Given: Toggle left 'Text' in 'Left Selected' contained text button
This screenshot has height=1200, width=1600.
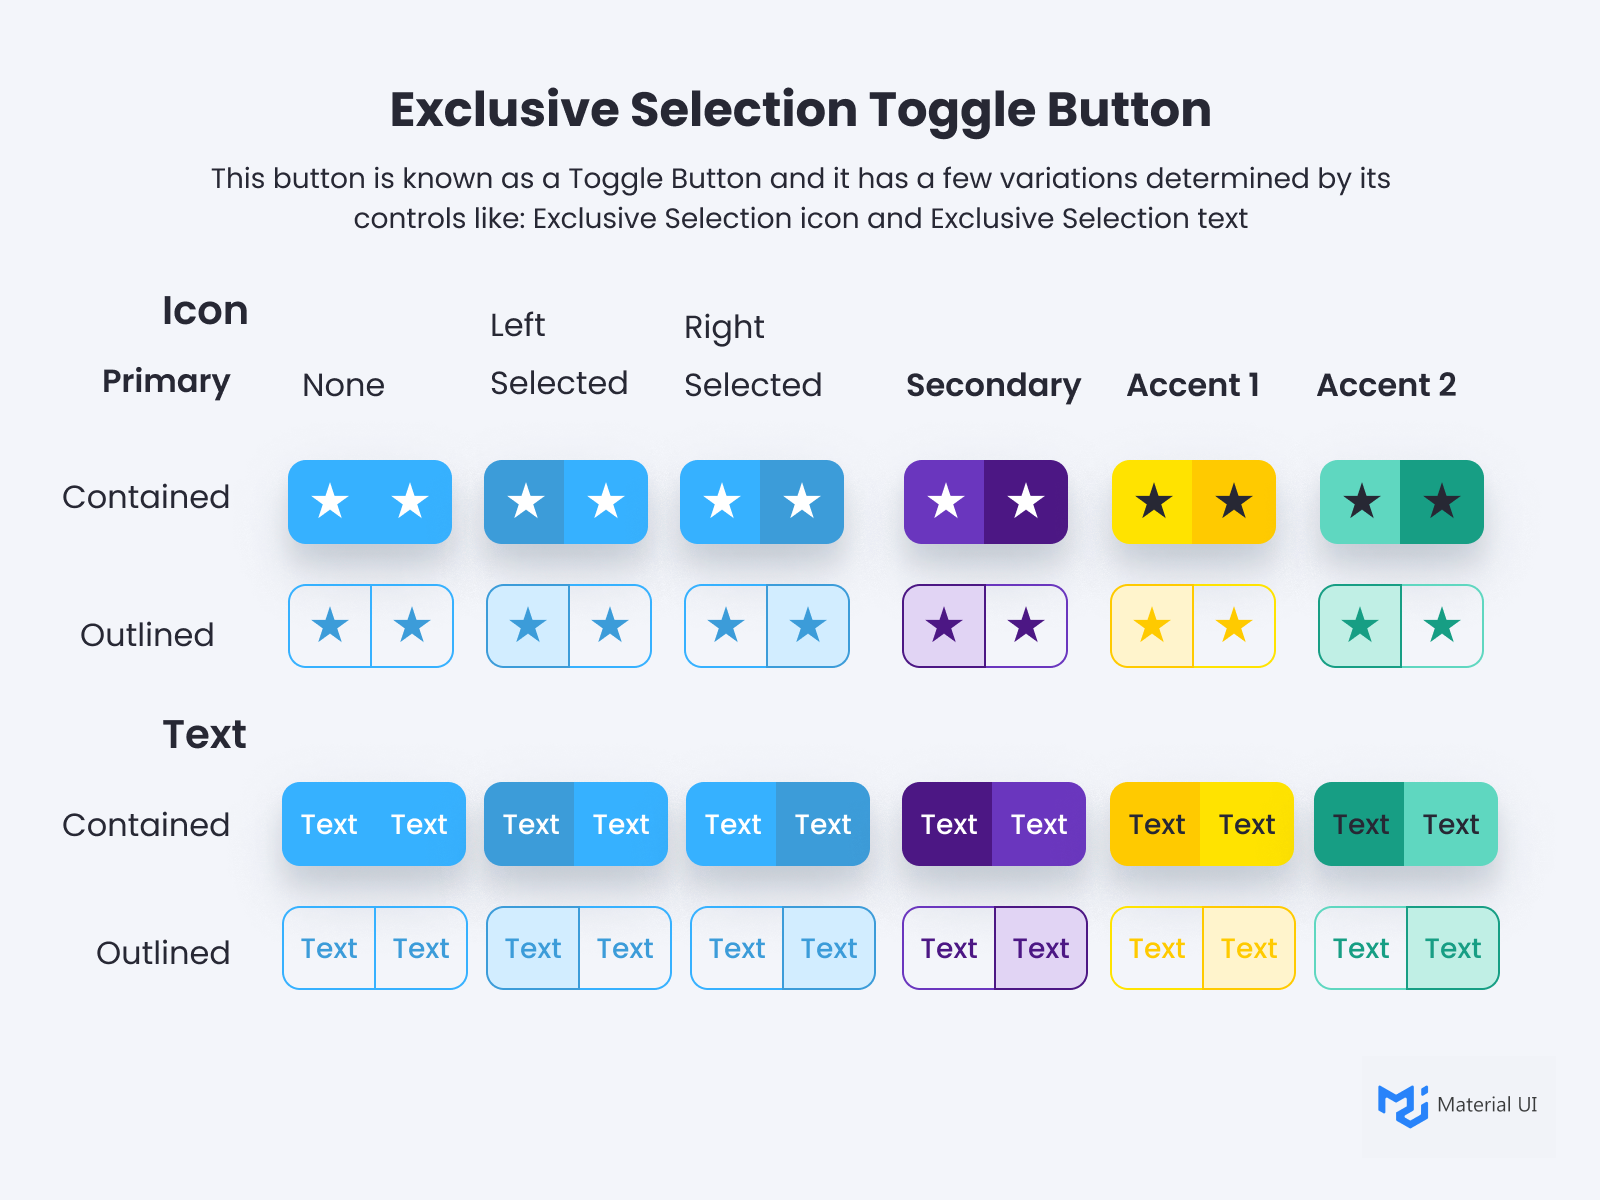Looking at the screenshot, I should coord(531,825).
